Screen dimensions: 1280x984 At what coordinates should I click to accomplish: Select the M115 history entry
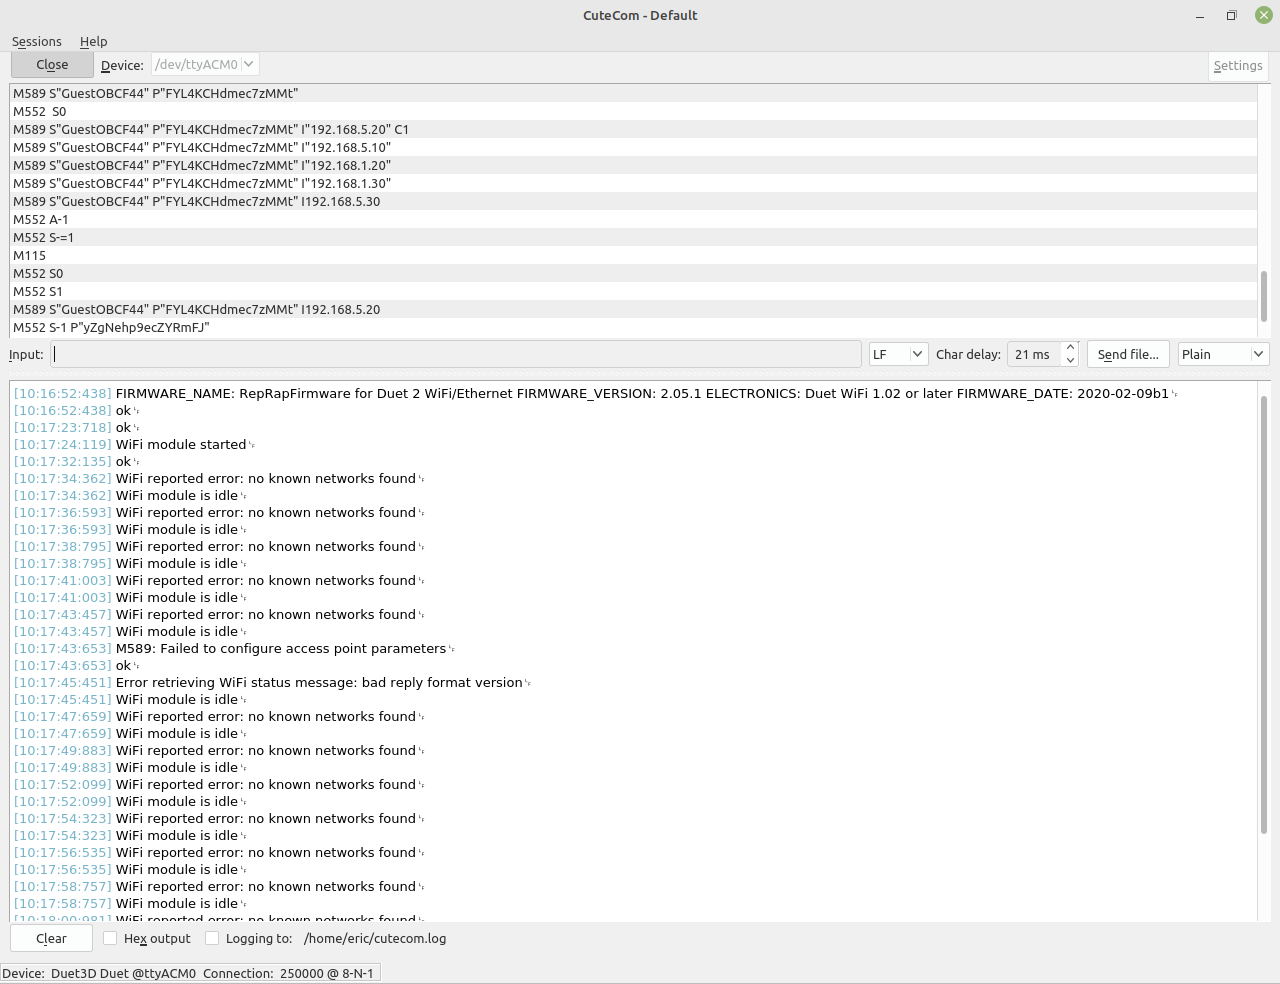point(633,255)
